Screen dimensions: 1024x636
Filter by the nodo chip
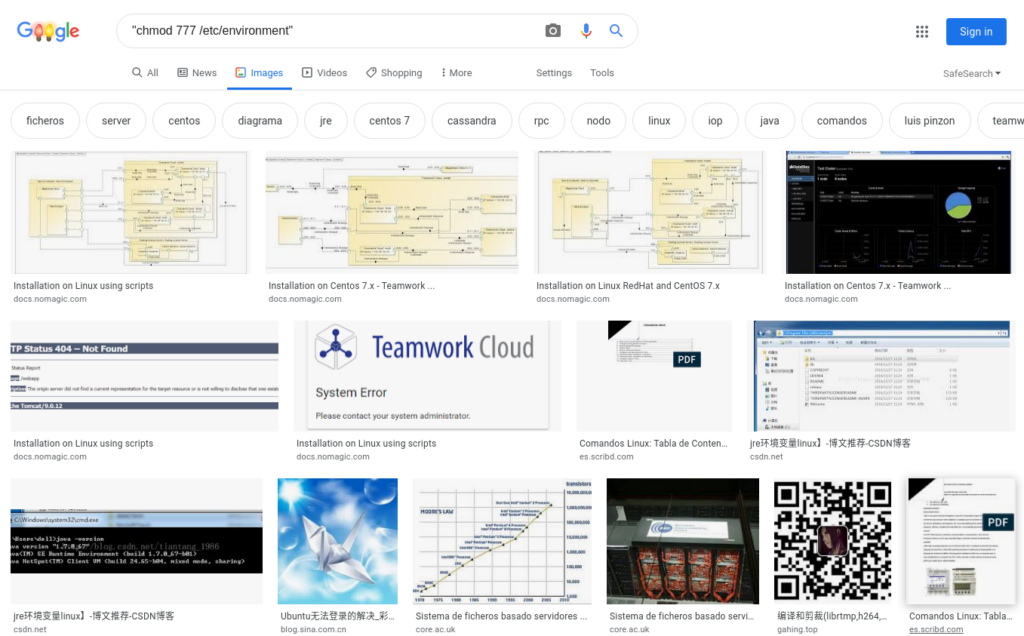click(x=598, y=121)
